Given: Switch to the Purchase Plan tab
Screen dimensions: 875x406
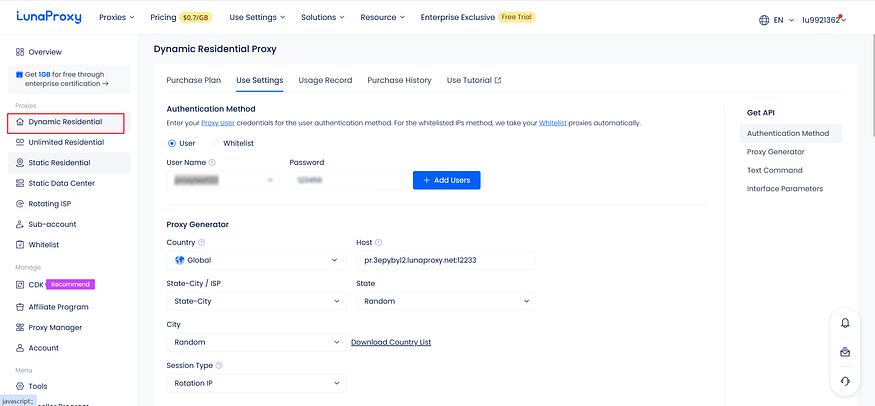Looking at the screenshot, I should 194,80.
